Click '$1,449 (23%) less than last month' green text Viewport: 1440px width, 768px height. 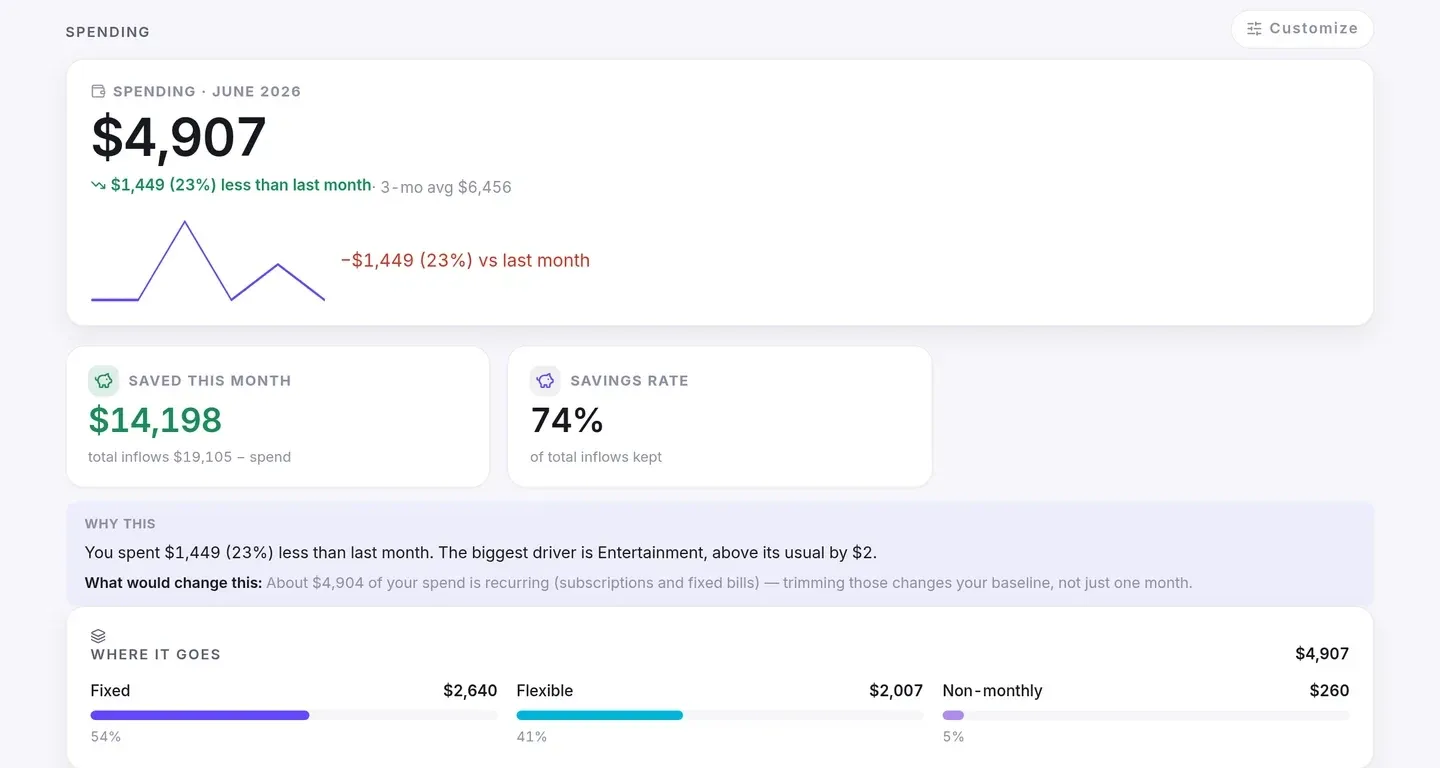[241, 185]
